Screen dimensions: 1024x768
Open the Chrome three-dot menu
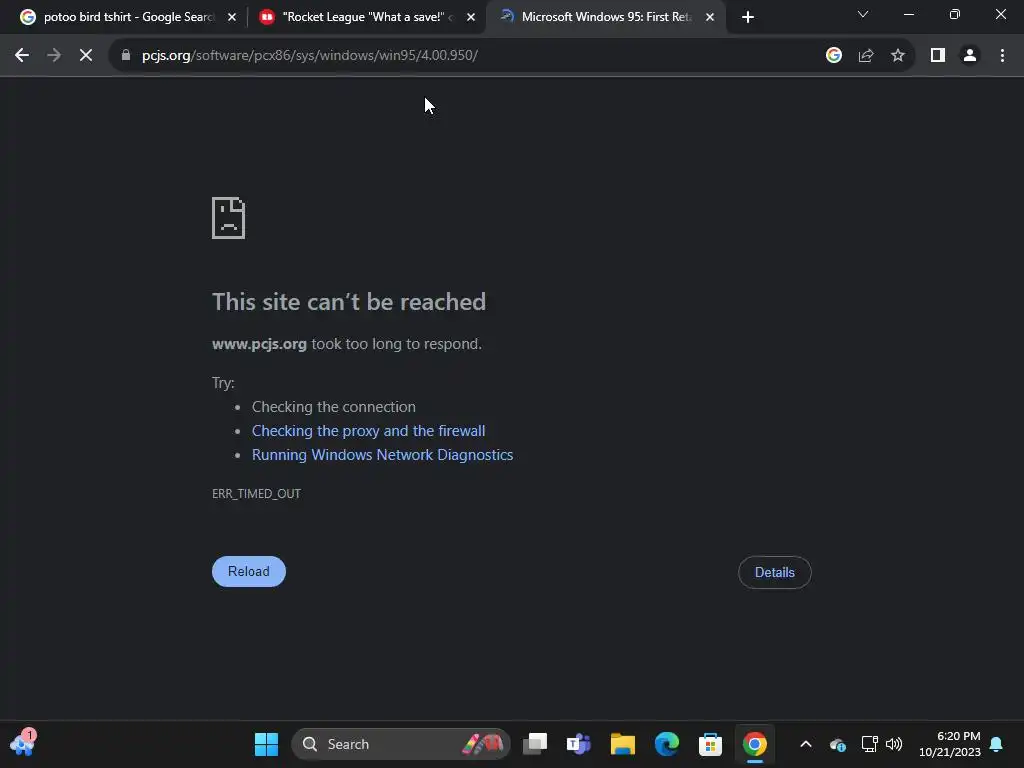[x=1002, y=56]
